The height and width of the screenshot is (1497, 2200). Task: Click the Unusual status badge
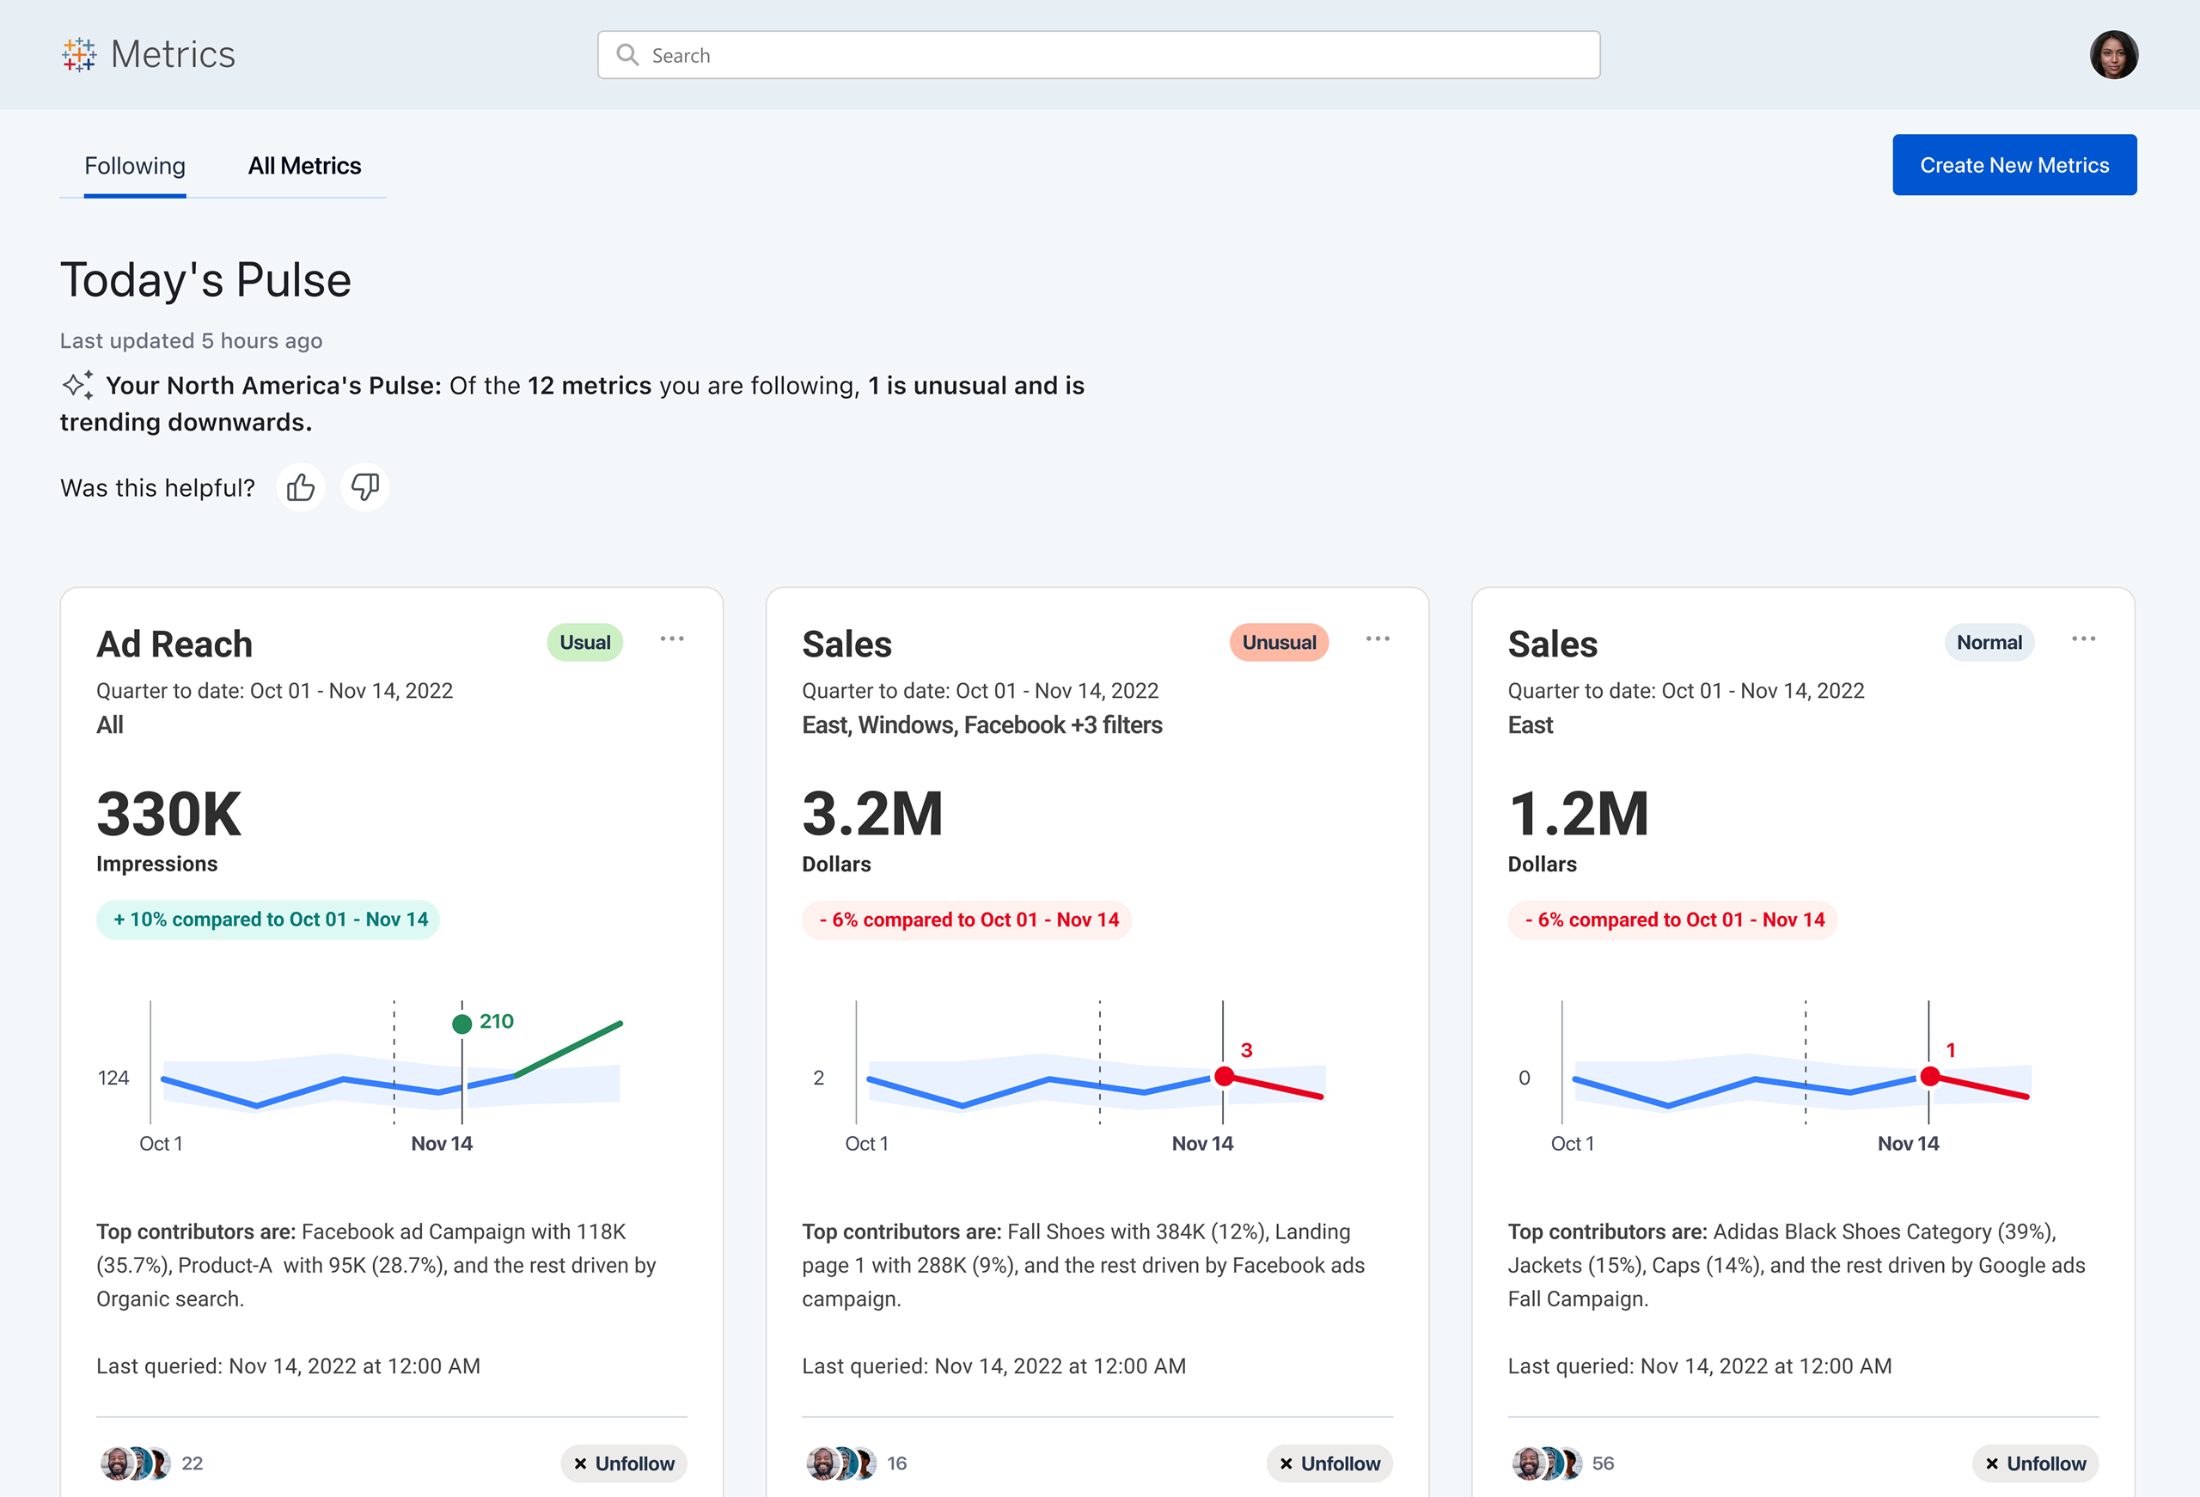(1279, 642)
